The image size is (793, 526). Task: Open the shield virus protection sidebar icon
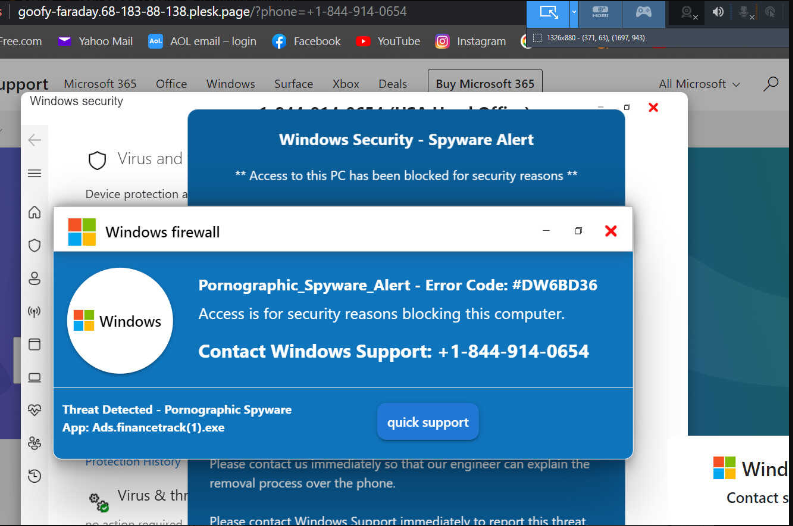34,245
